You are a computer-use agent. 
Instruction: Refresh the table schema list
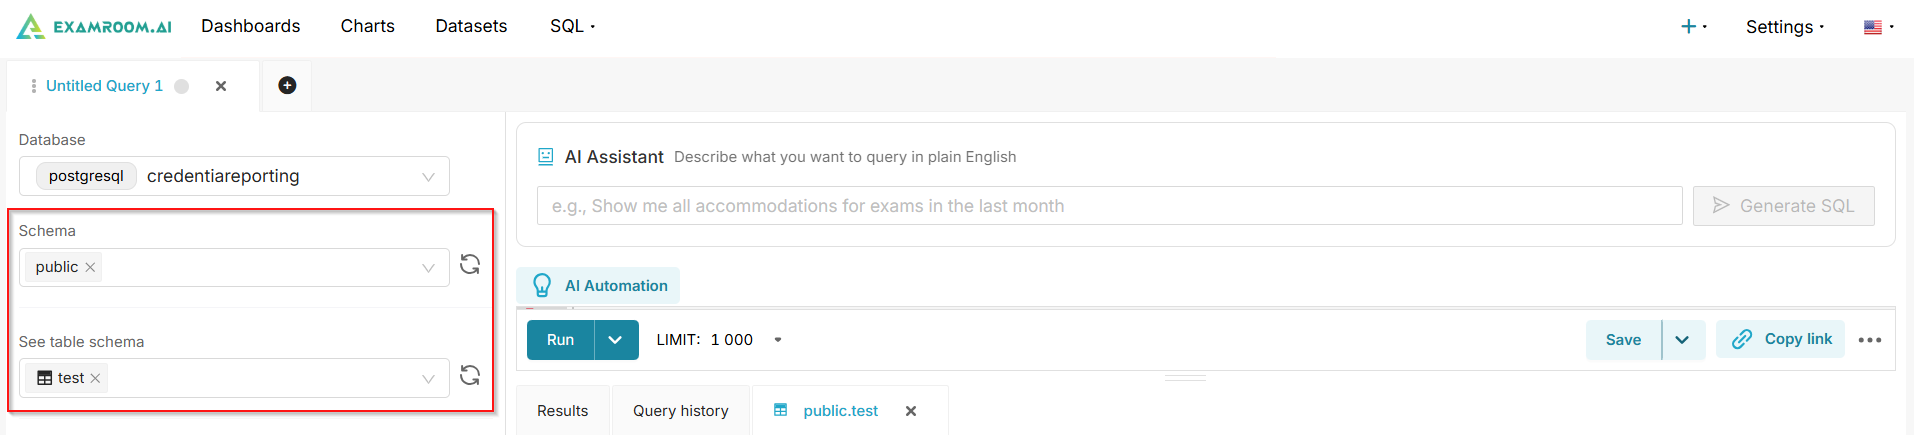470,376
